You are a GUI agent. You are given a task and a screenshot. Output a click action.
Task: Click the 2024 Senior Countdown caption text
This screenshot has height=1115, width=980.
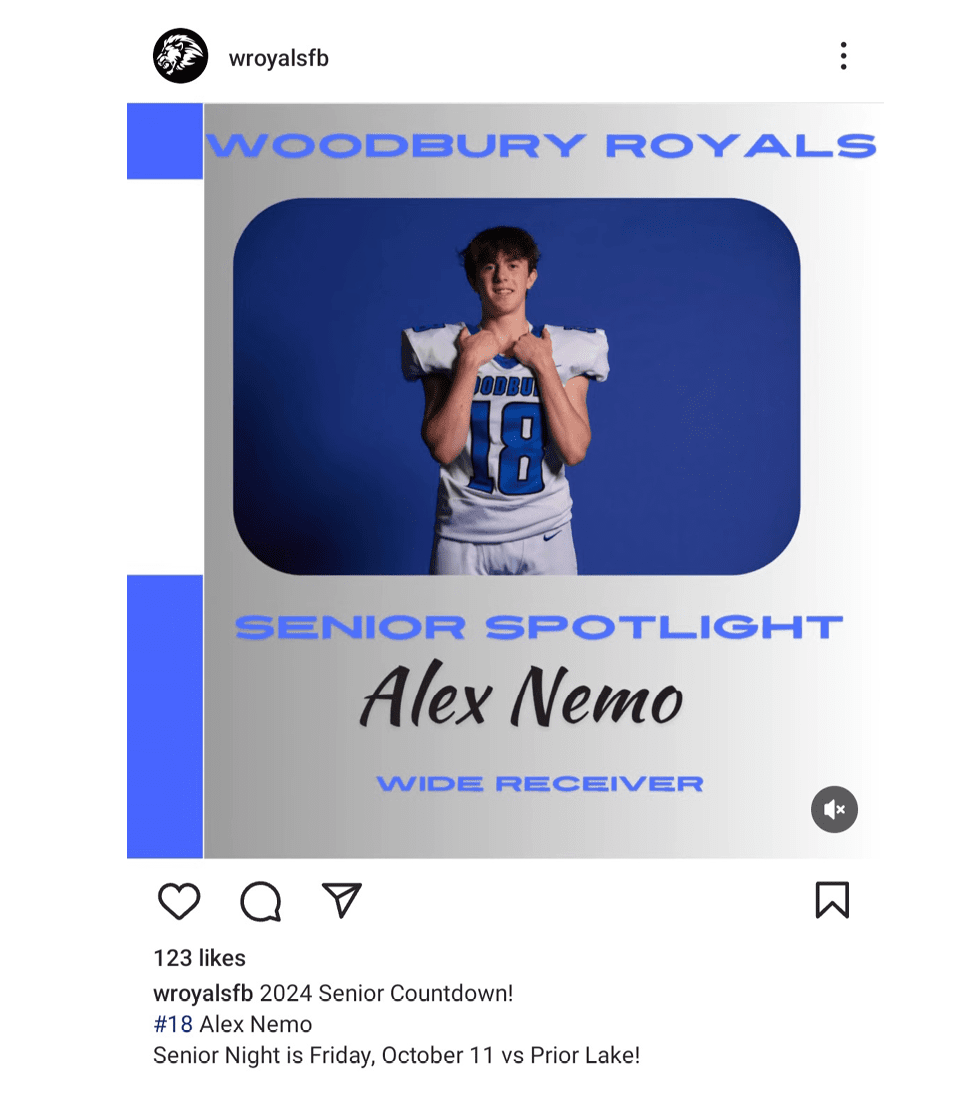(386, 993)
